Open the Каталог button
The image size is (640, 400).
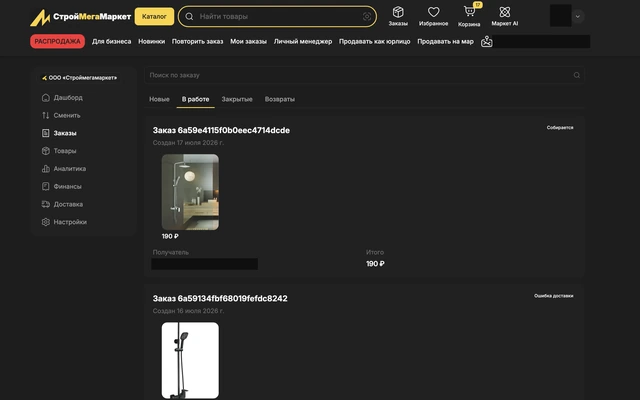154,16
